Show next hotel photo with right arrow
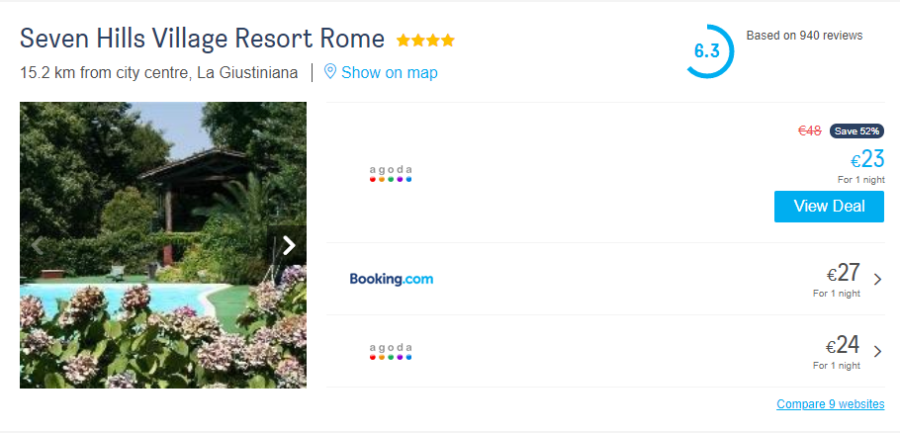The width and height of the screenshot is (900, 433). coord(289,245)
